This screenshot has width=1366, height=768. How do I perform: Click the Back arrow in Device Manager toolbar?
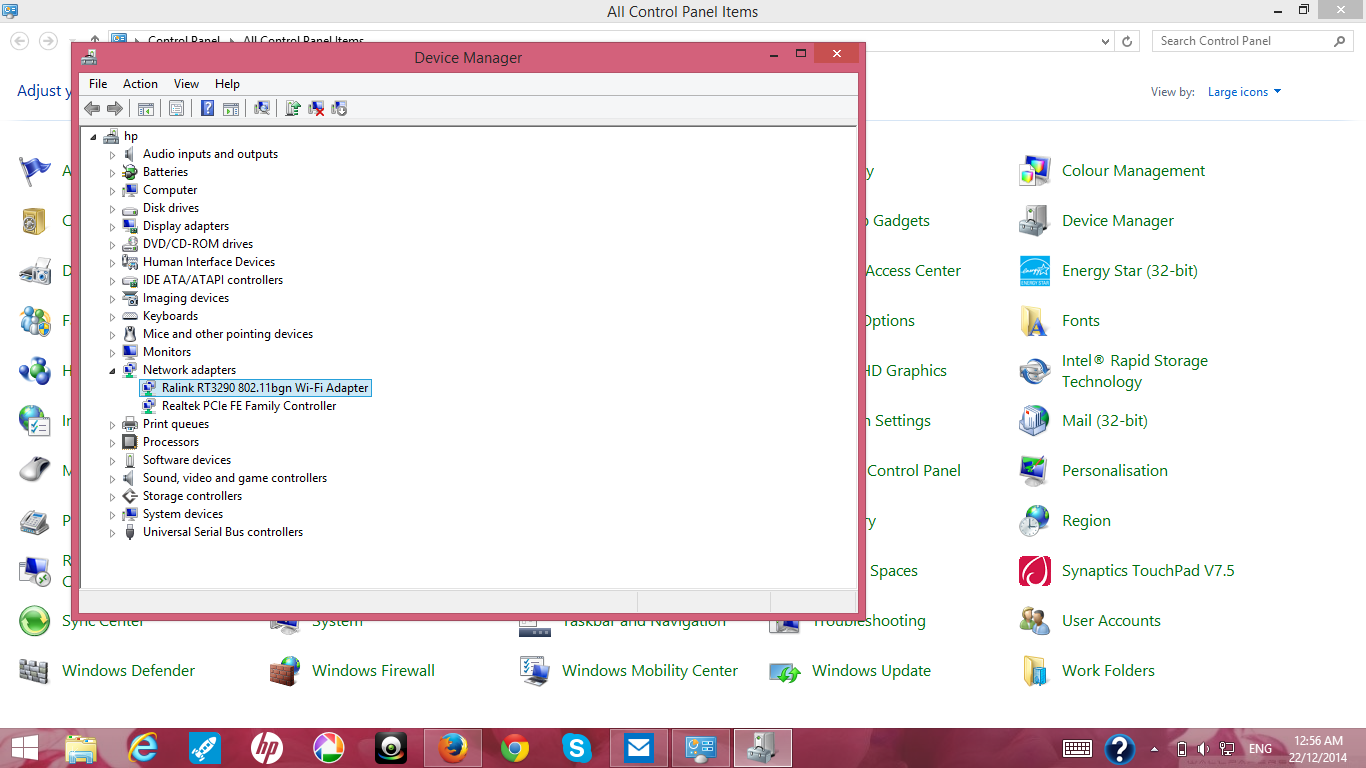(x=92, y=108)
